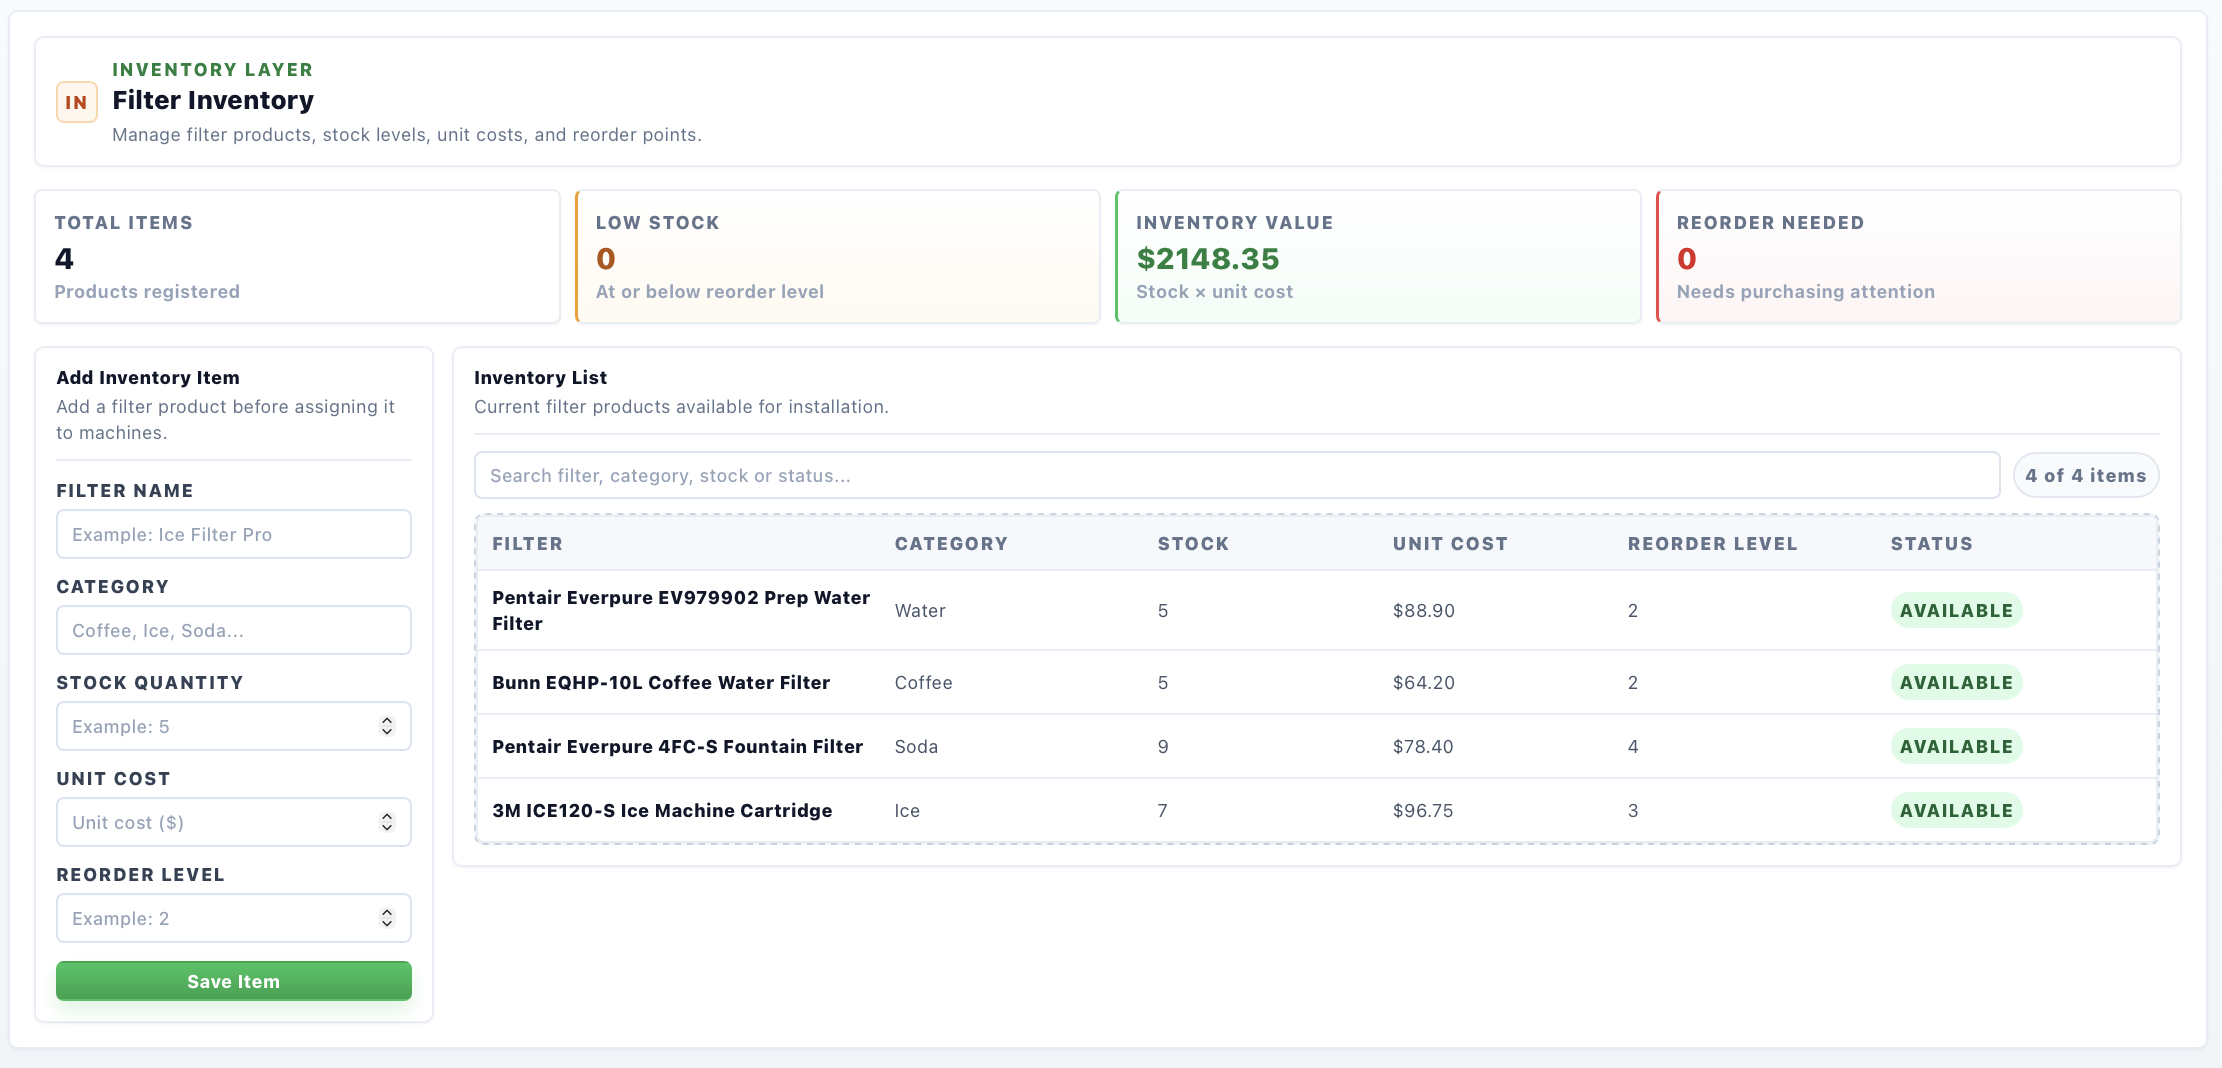Click the '4 of 4 items' counter pill
The width and height of the screenshot is (2222, 1068).
(x=2086, y=475)
